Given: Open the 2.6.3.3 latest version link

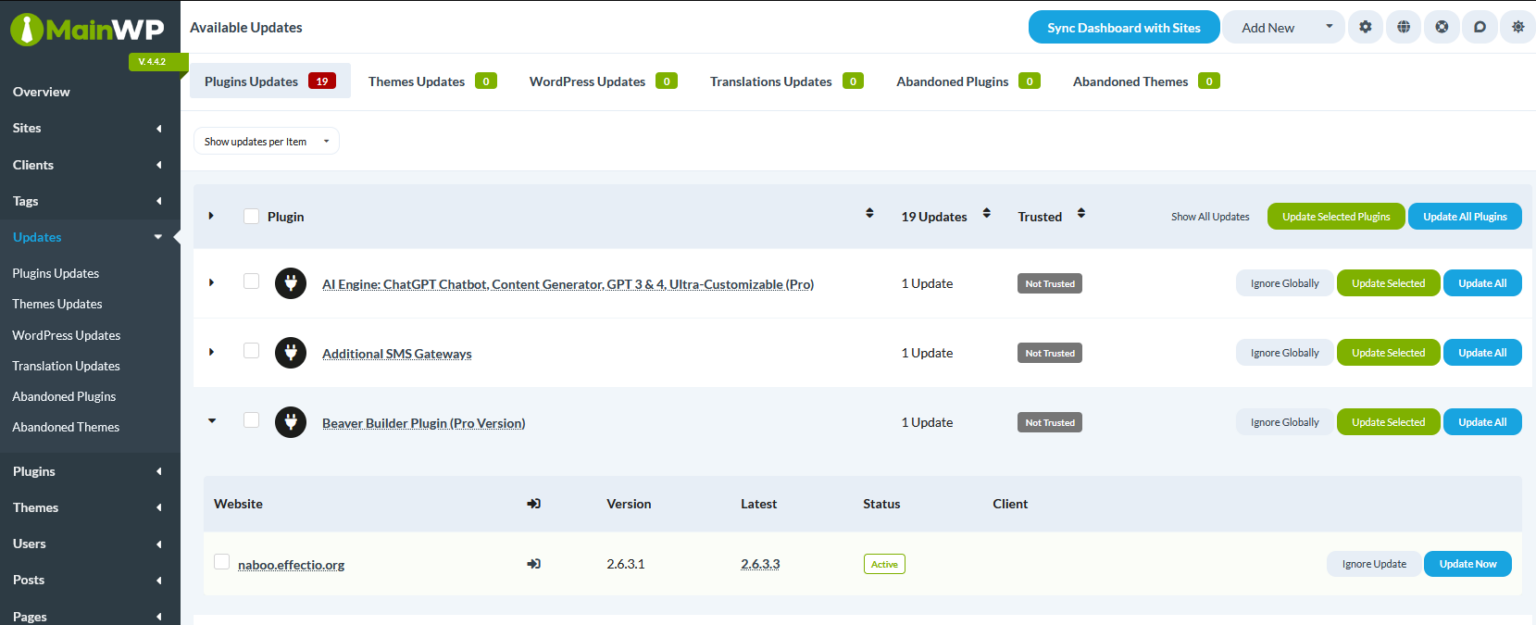Looking at the screenshot, I should (x=759, y=564).
